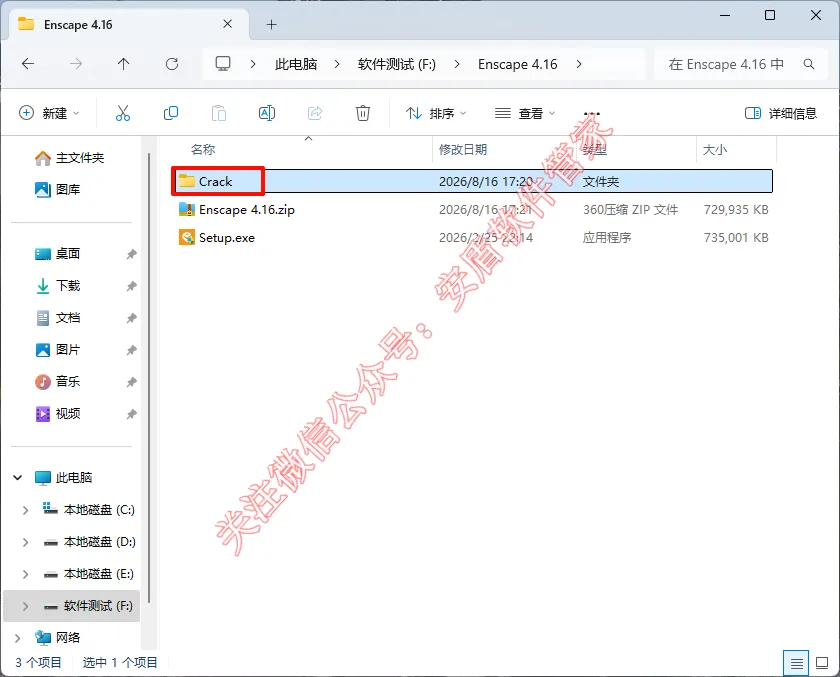
Task: Click the Paste clipboard icon
Action: click(219, 113)
